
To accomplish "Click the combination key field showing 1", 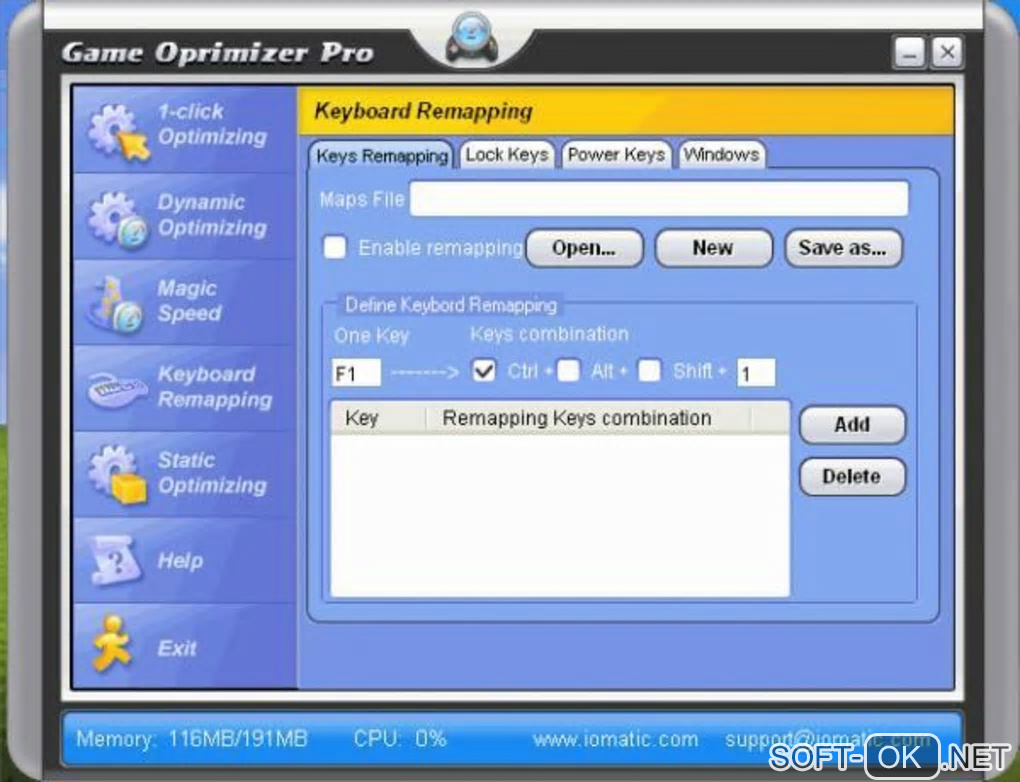I will click(756, 373).
